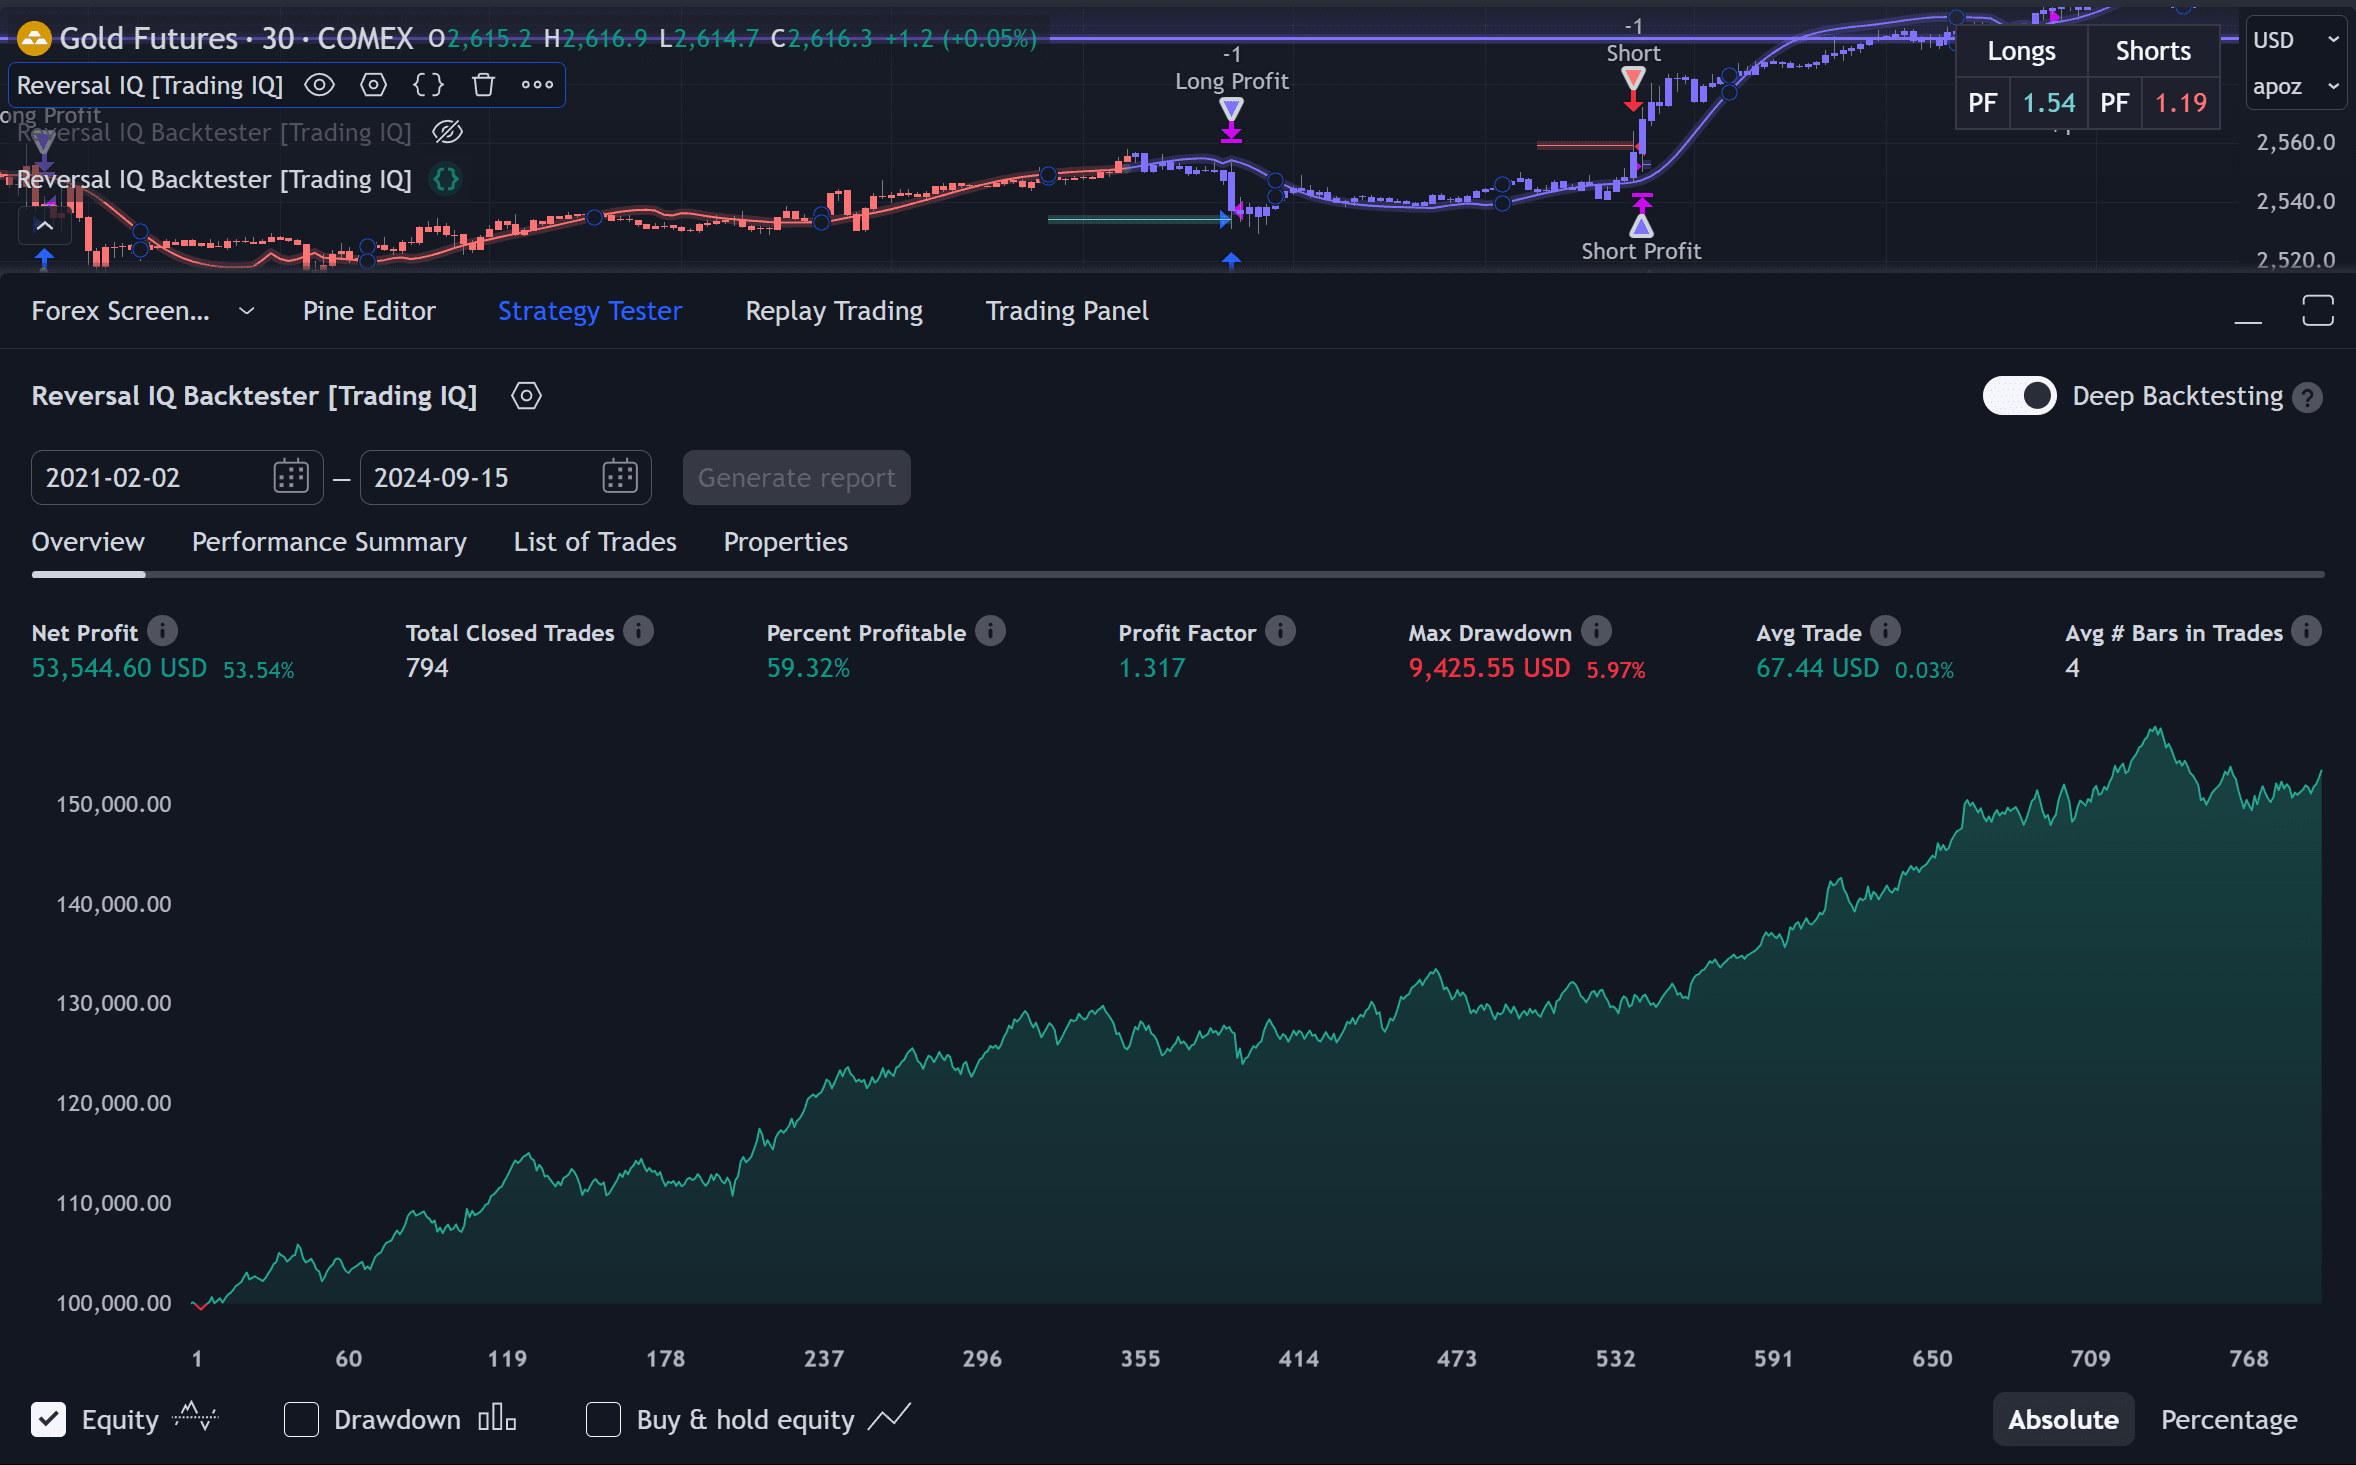Open the List of Trades tab

[x=594, y=542]
